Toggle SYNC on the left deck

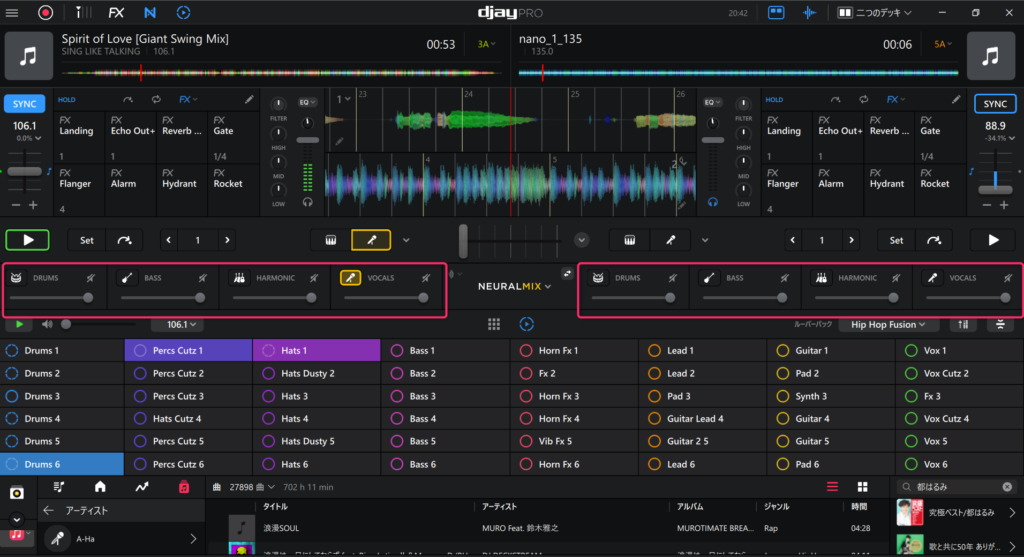point(24,104)
